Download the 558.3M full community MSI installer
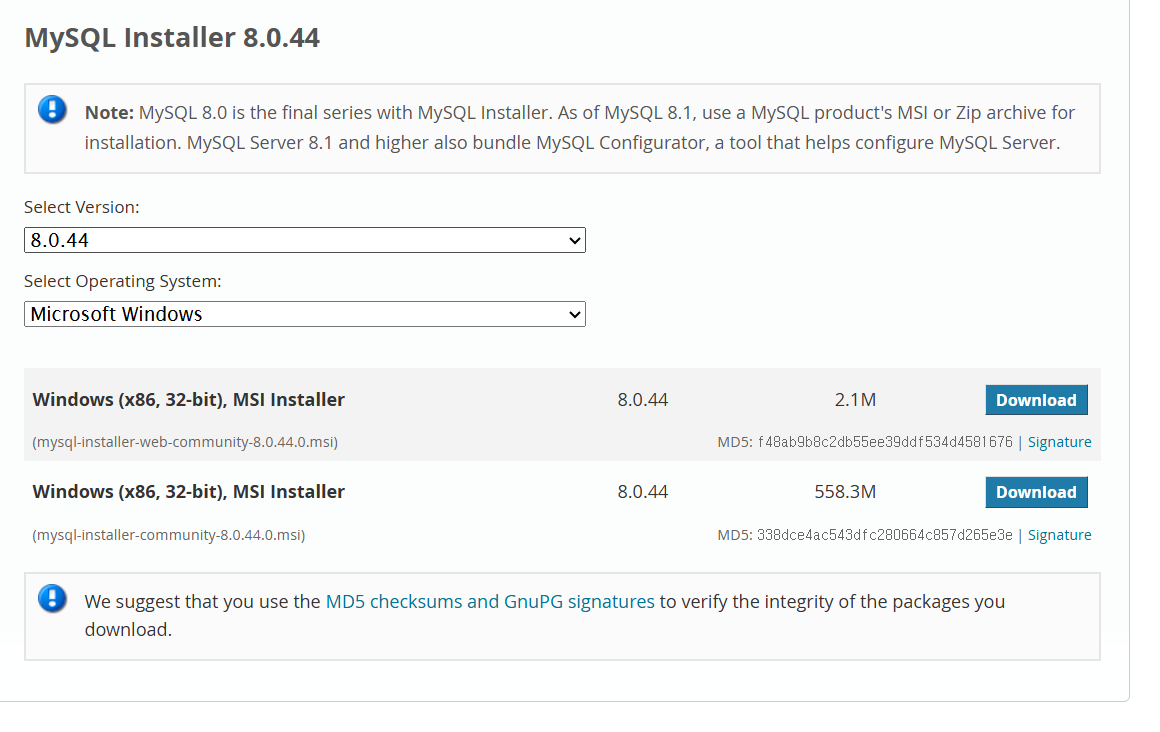Viewport: 1160px width, 732px height. pyautogui.click(x=1036, y=492)
